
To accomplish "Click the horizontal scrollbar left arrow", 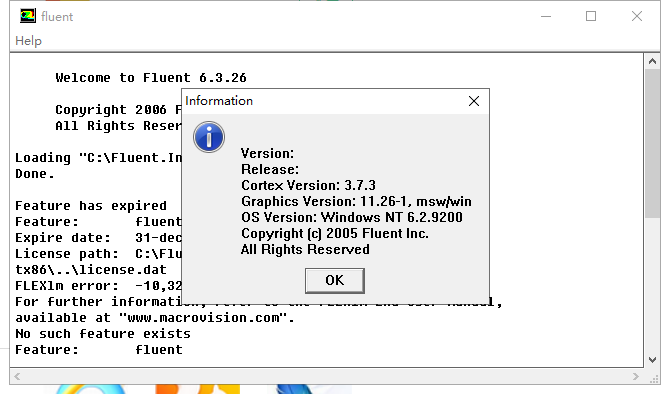I will (17, 376).
